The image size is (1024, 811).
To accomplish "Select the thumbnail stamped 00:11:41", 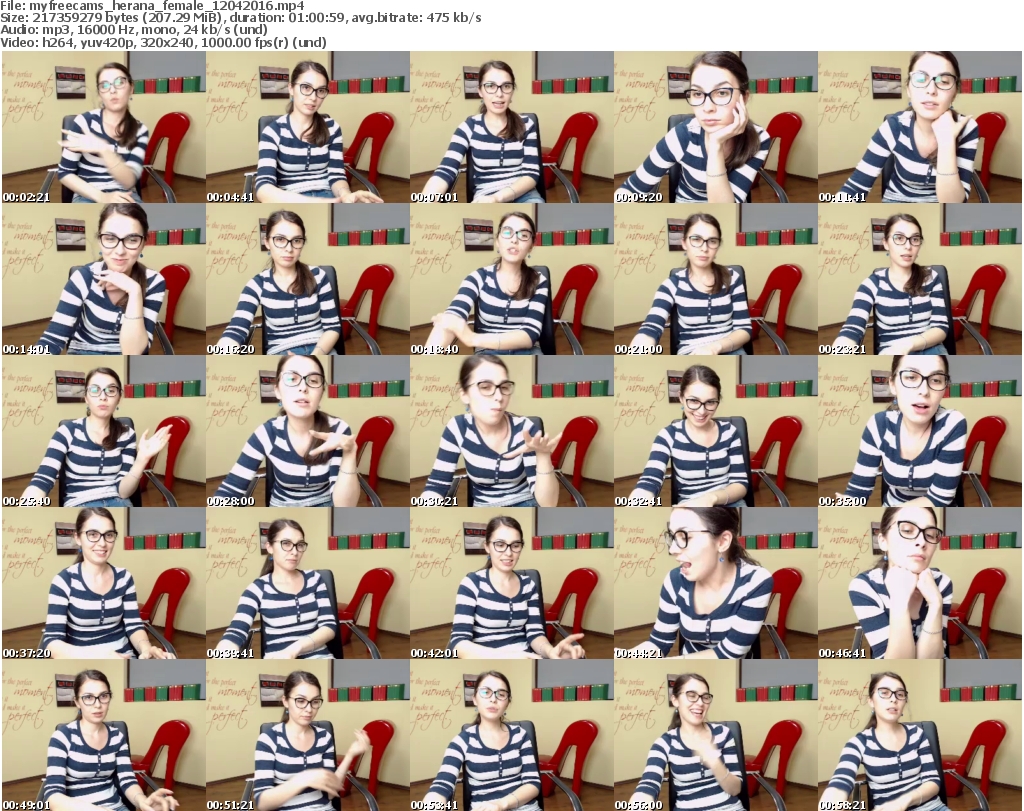I will (920, 127).
